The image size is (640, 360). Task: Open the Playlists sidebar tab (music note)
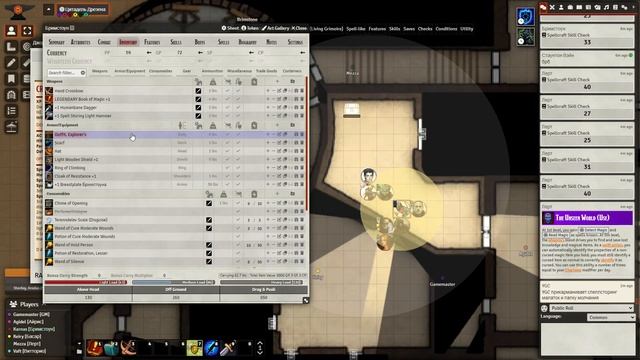tap(606, 7)
